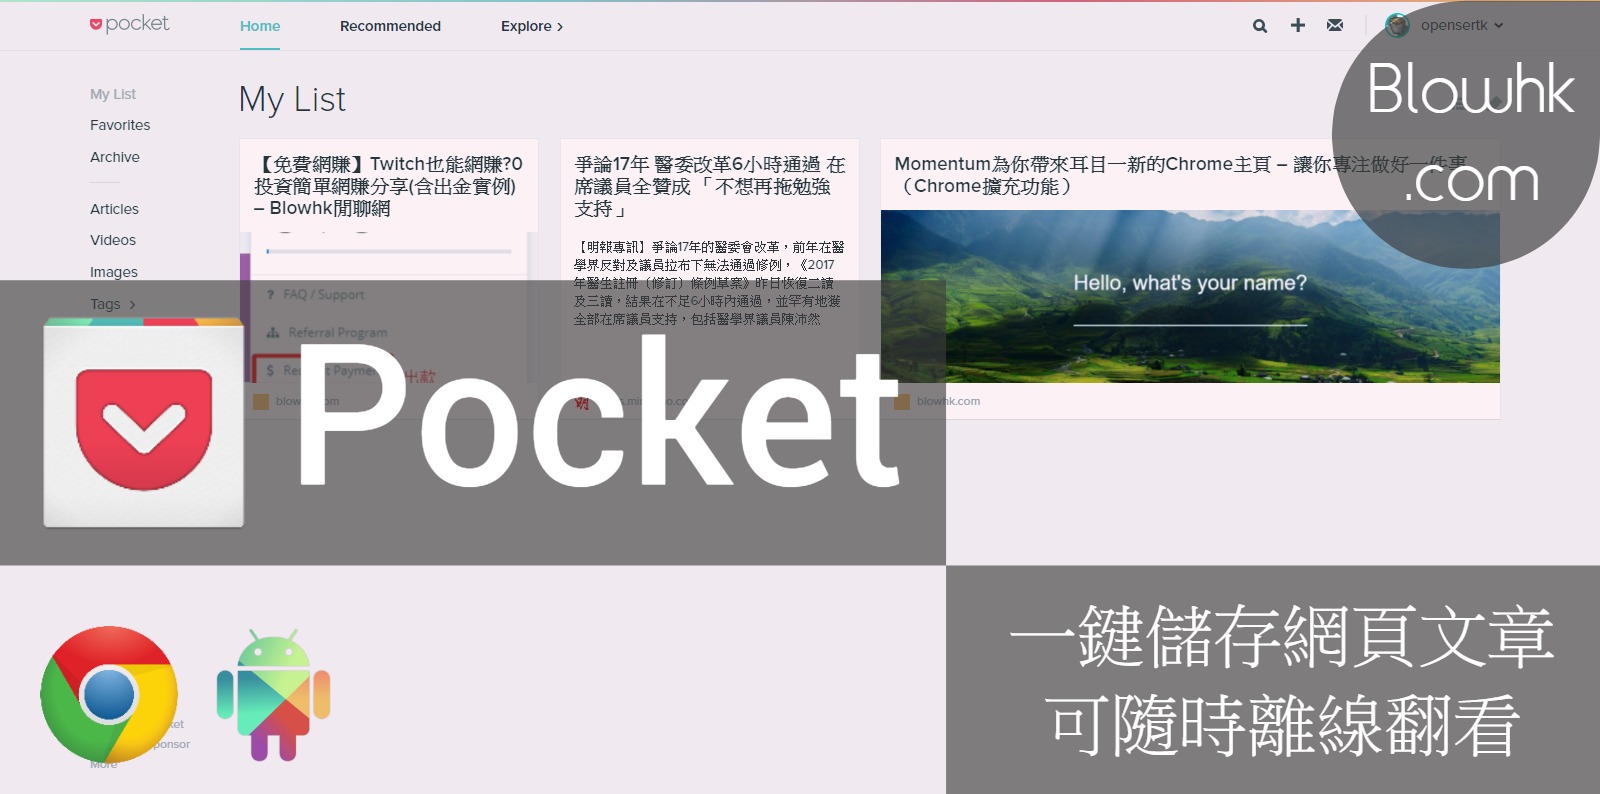The height and width of the screenshot is (794, 1600).
Task: Expand the Tags submenu
Action: coord(113,304)
